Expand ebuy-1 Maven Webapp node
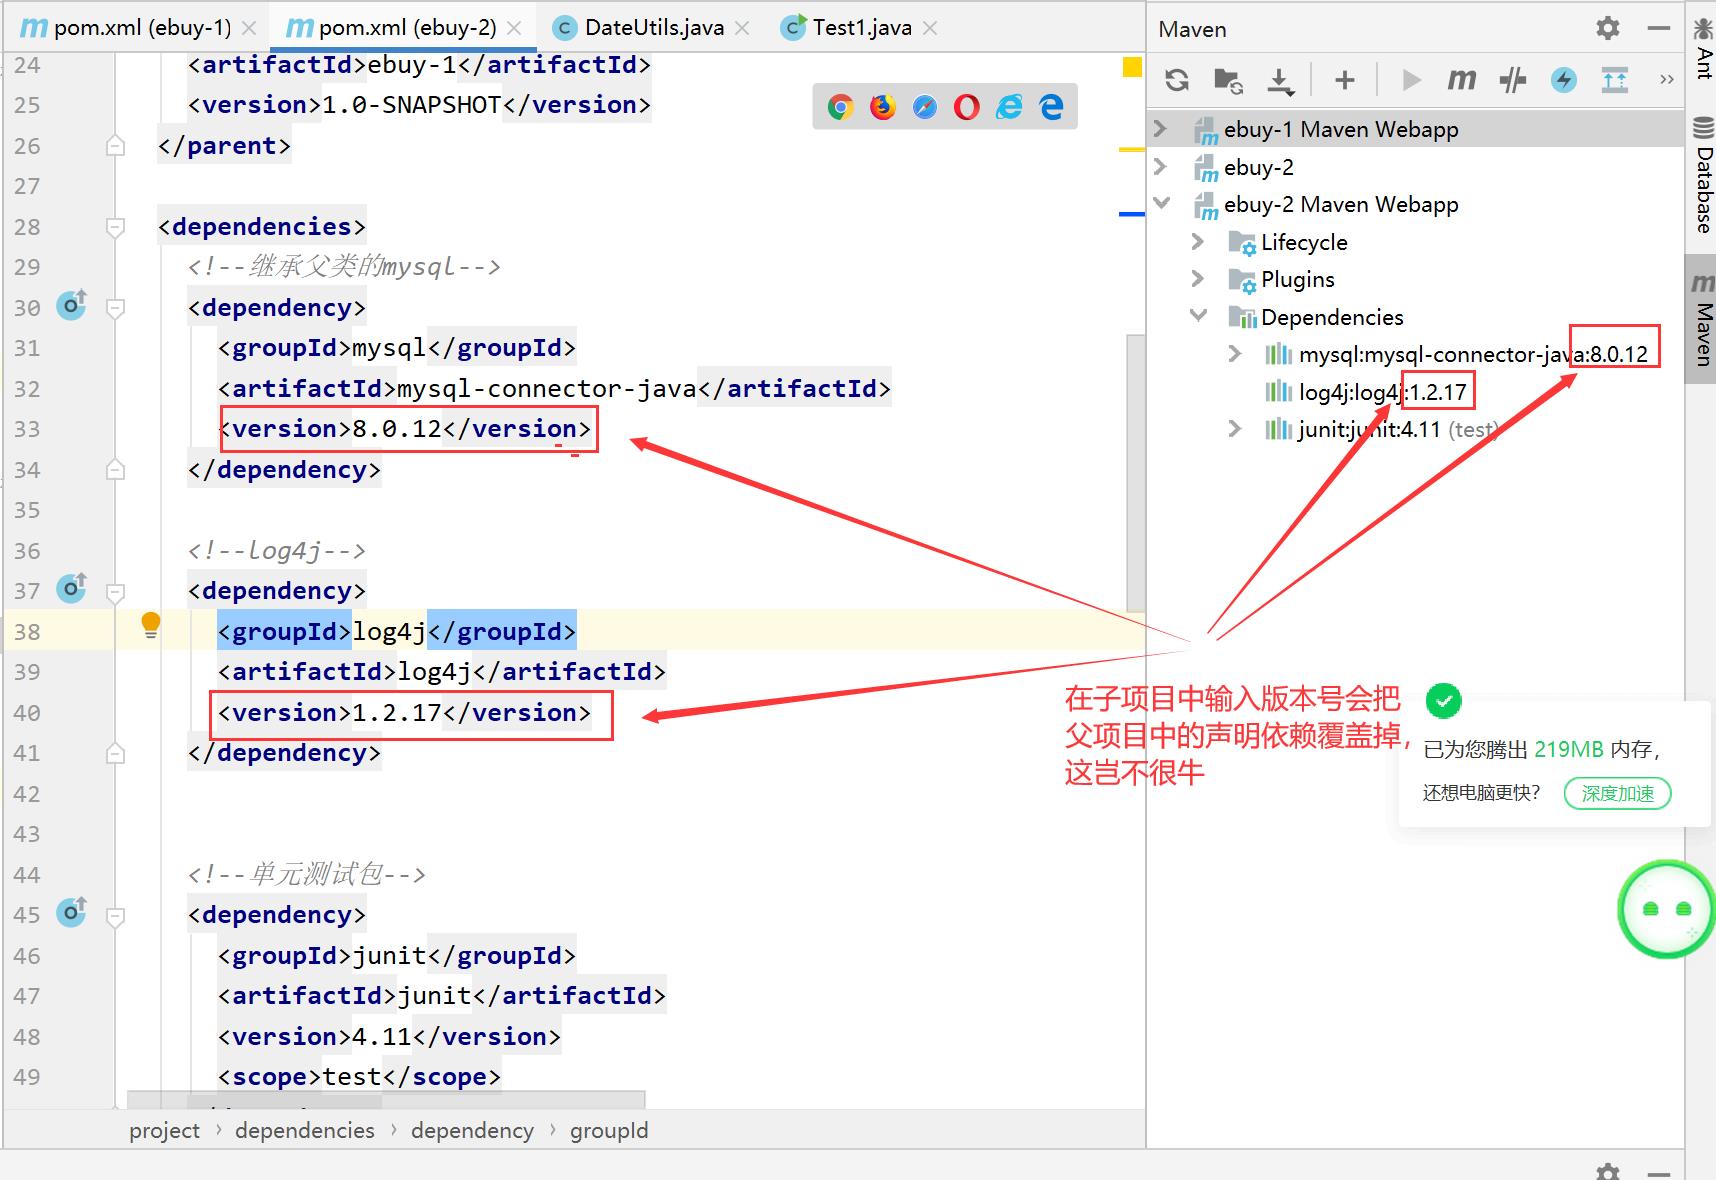1716x1180 pixels. (1160, 128)
